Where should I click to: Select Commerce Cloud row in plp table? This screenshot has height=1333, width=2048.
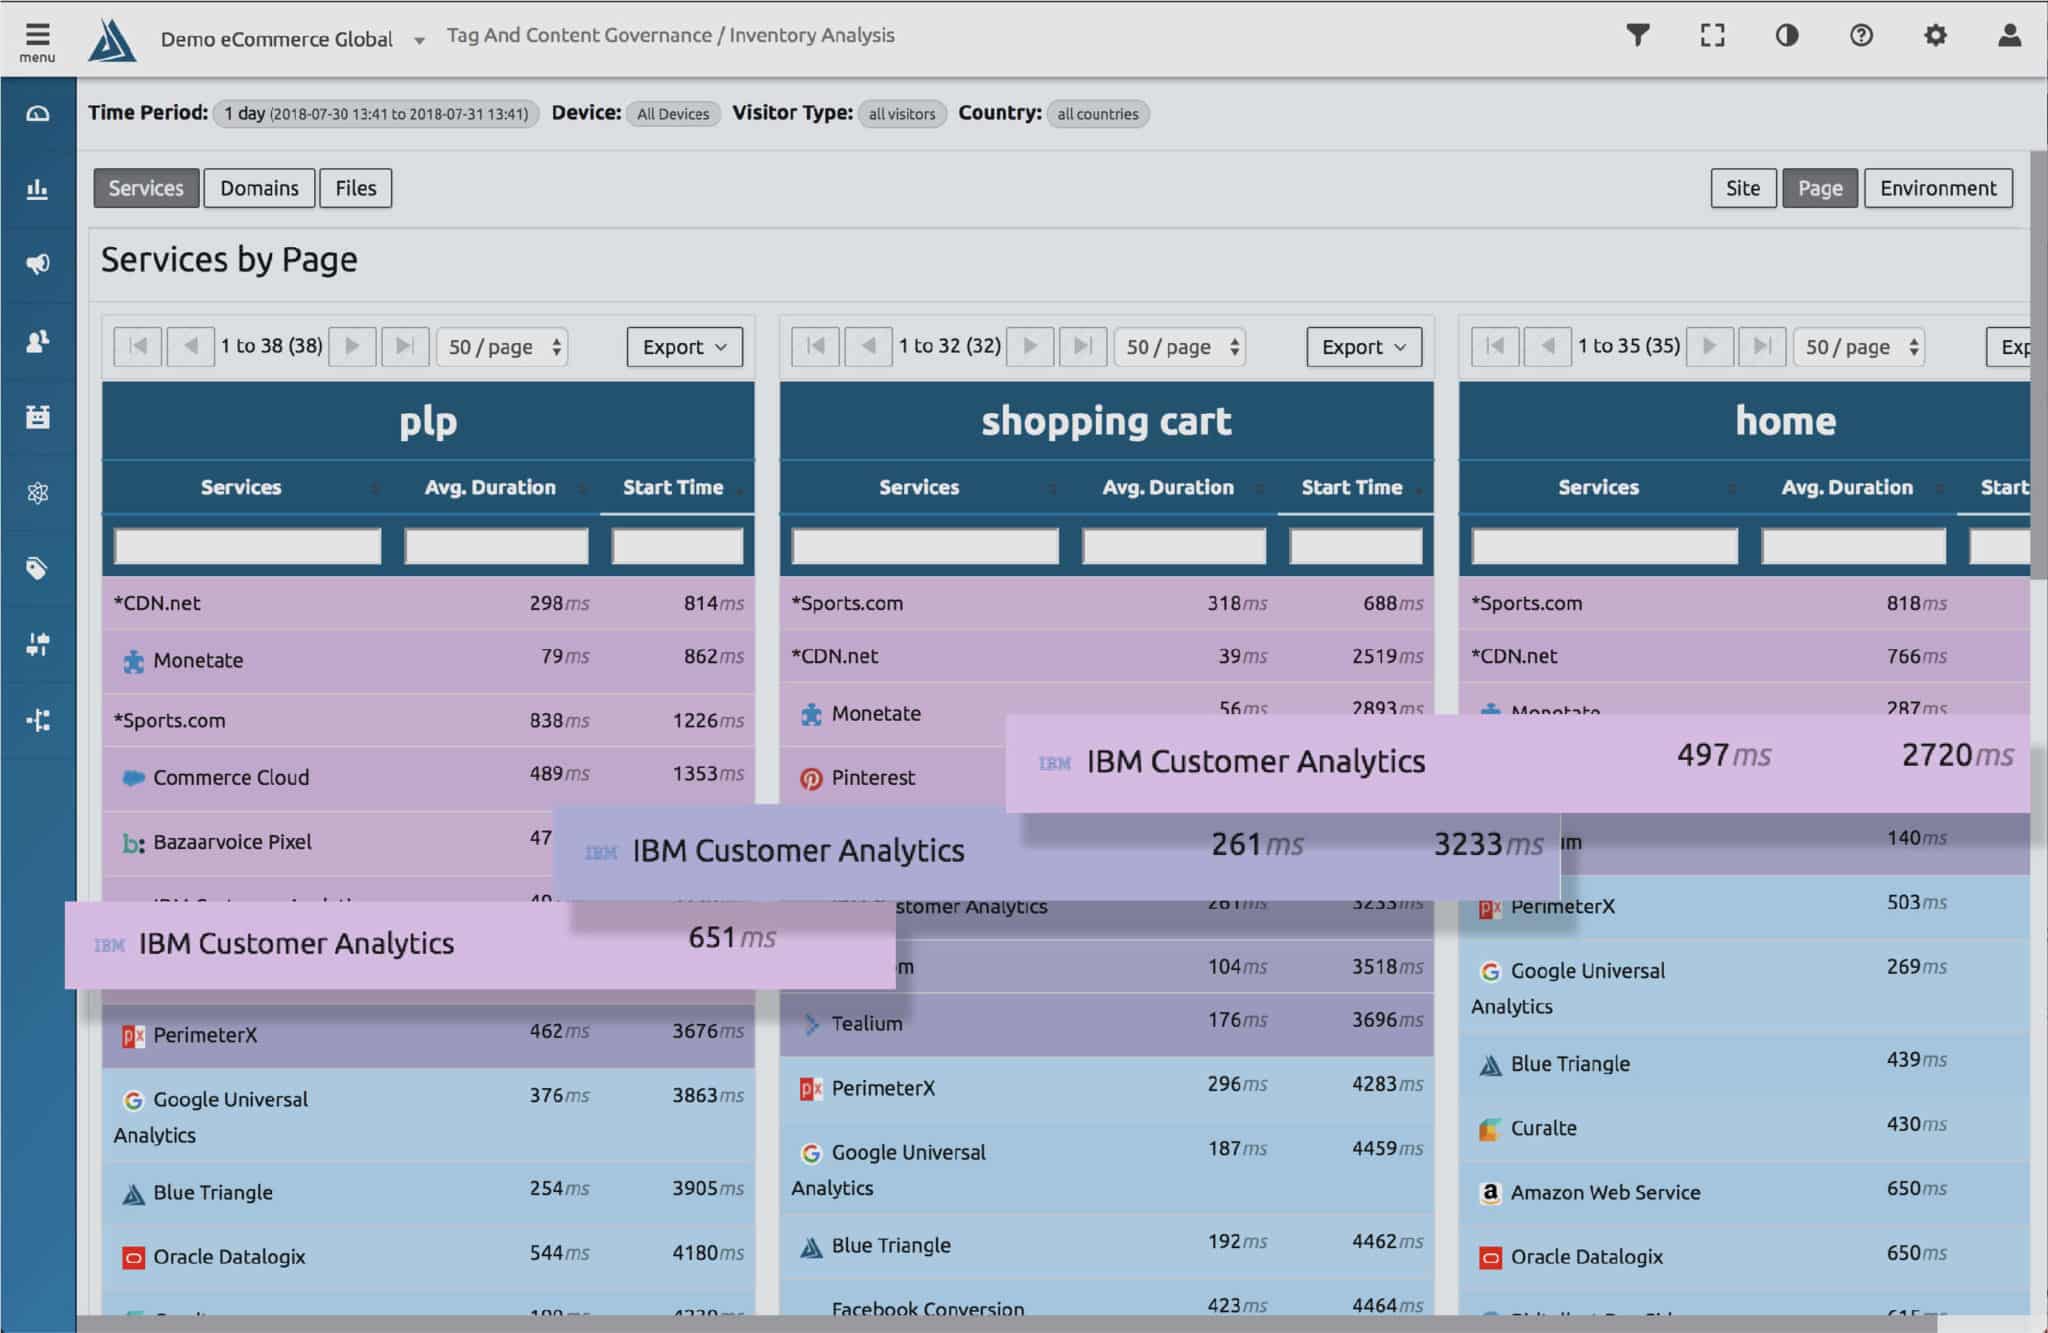(428, 778)
